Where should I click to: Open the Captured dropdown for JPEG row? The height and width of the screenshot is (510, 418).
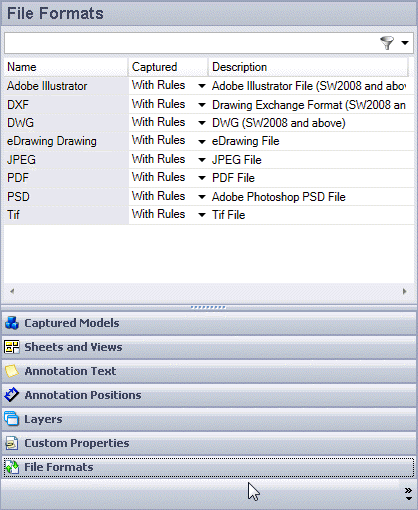(201, 160)
